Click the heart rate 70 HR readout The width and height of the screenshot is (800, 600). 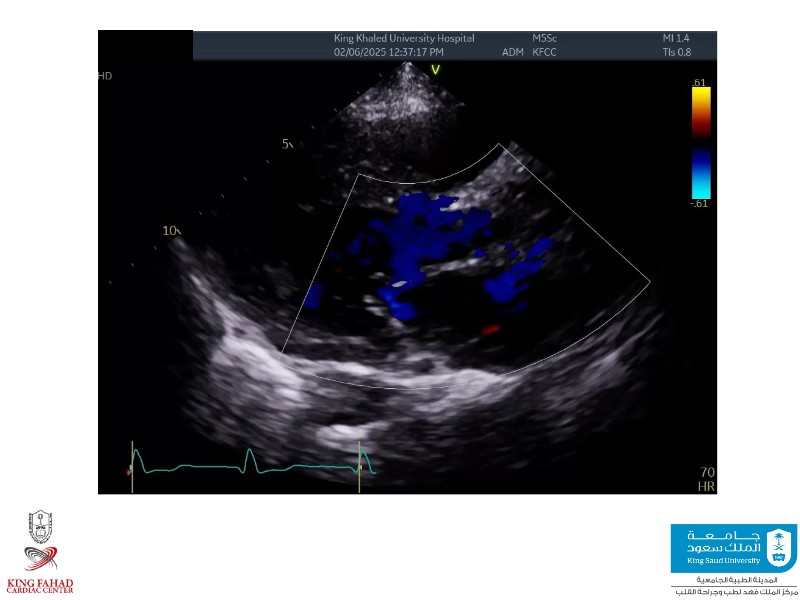707,478
